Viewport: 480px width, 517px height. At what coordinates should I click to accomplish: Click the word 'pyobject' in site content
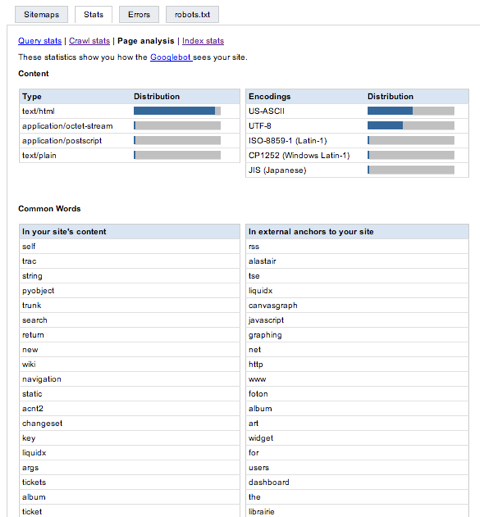point(38,291)
